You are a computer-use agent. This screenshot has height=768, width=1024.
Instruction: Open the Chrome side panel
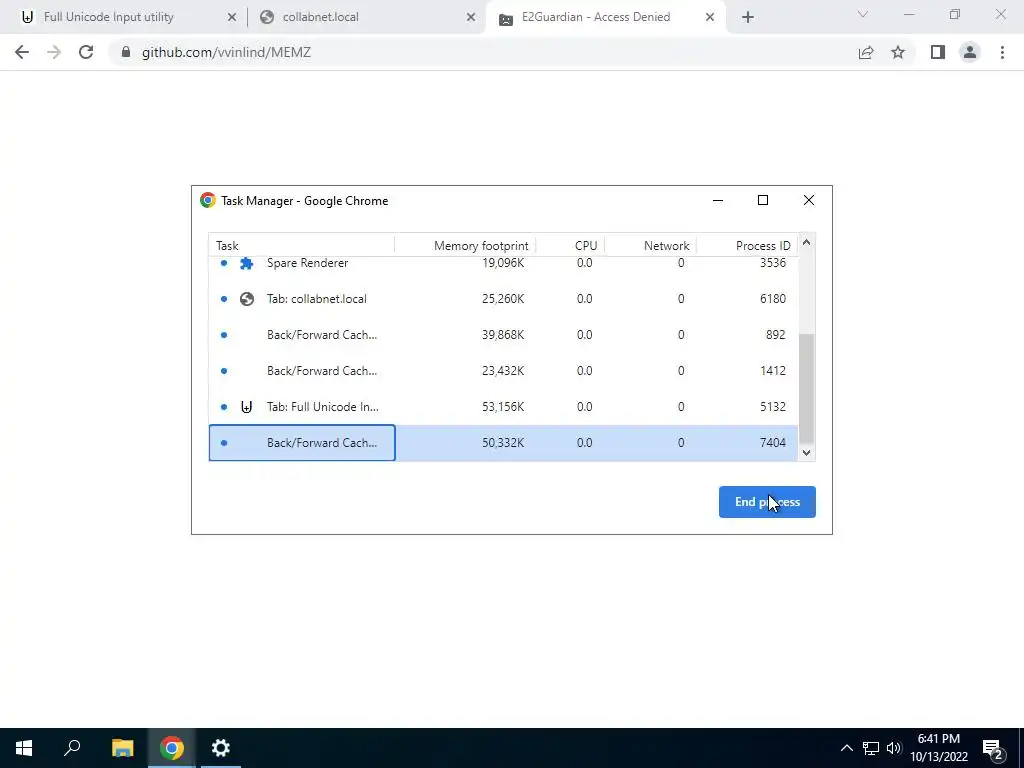(x=938, y=52)
